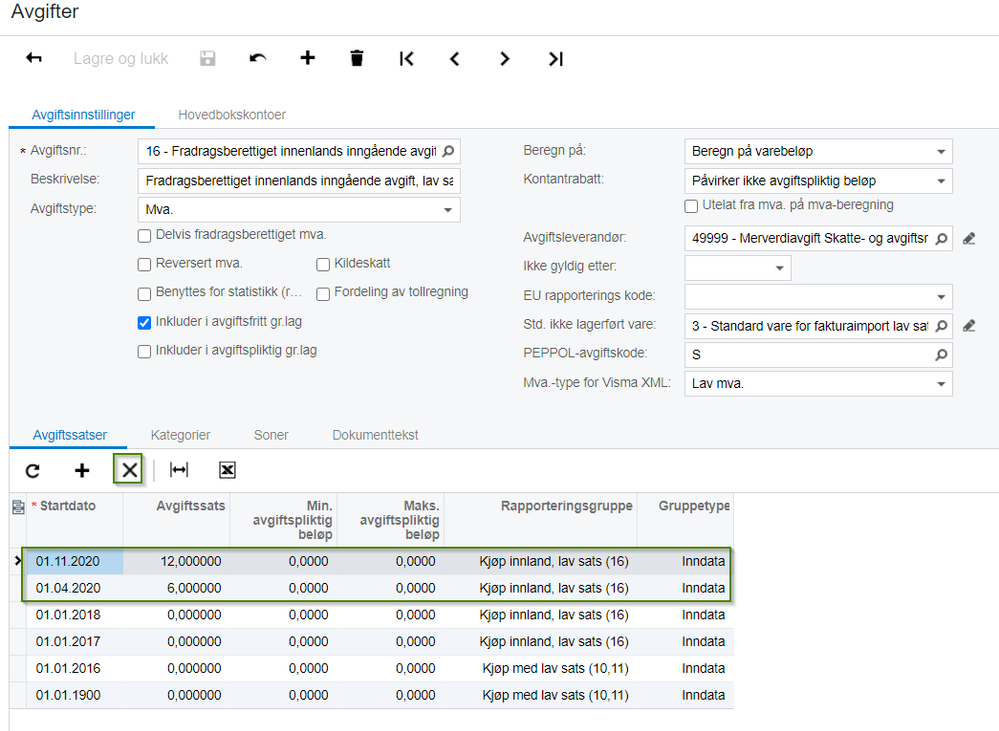
Task: Click fit-to-width columns icon
Action: pos(179,470)
